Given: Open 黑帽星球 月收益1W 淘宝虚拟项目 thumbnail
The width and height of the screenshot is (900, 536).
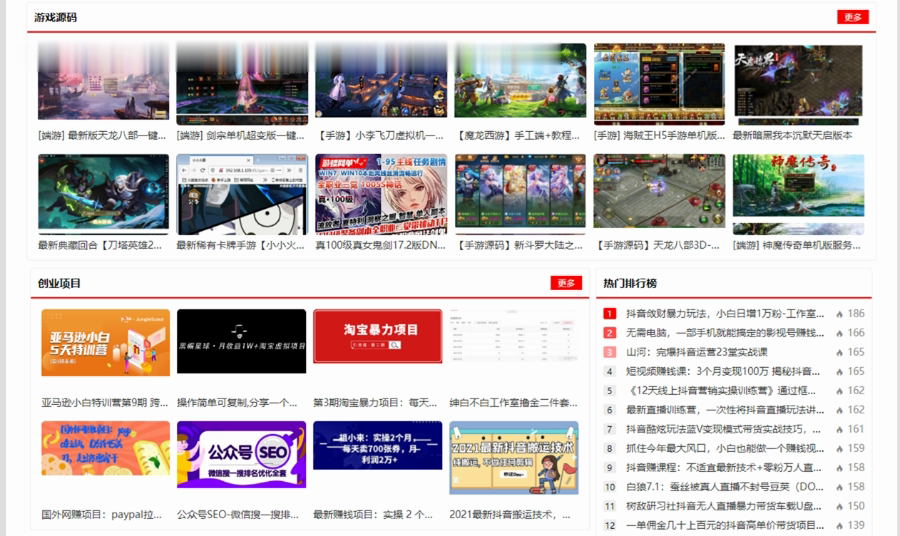Looking at the screenshot, I should coord(241,341).
